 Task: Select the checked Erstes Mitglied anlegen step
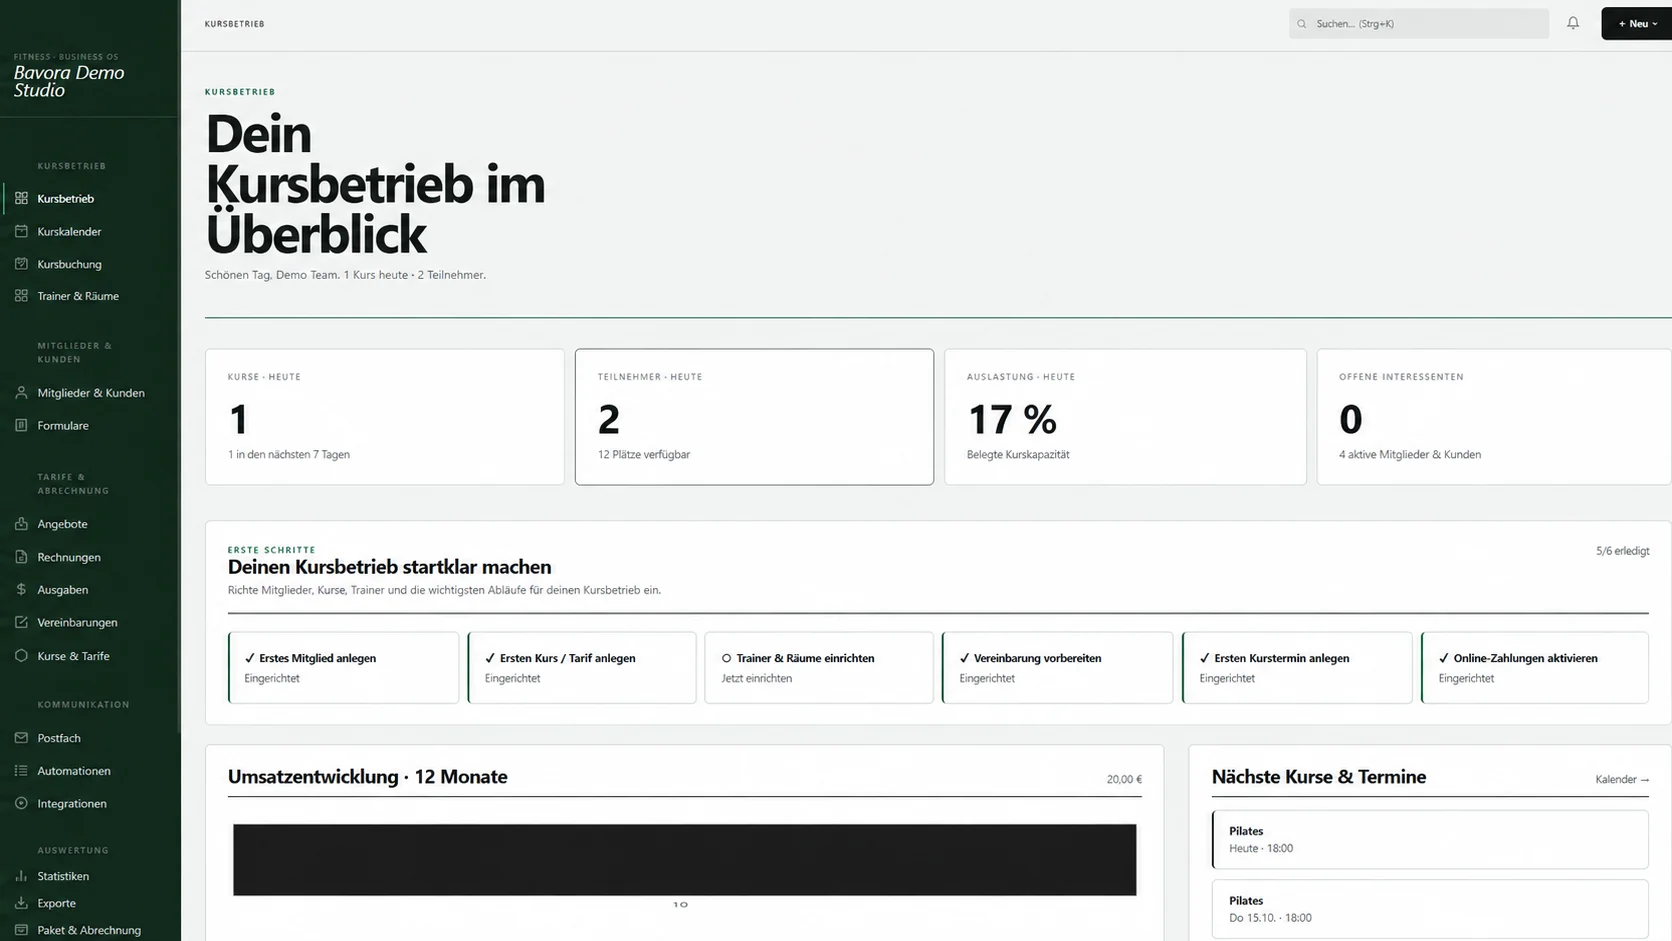pyautogui.click(x=343, y=667)
